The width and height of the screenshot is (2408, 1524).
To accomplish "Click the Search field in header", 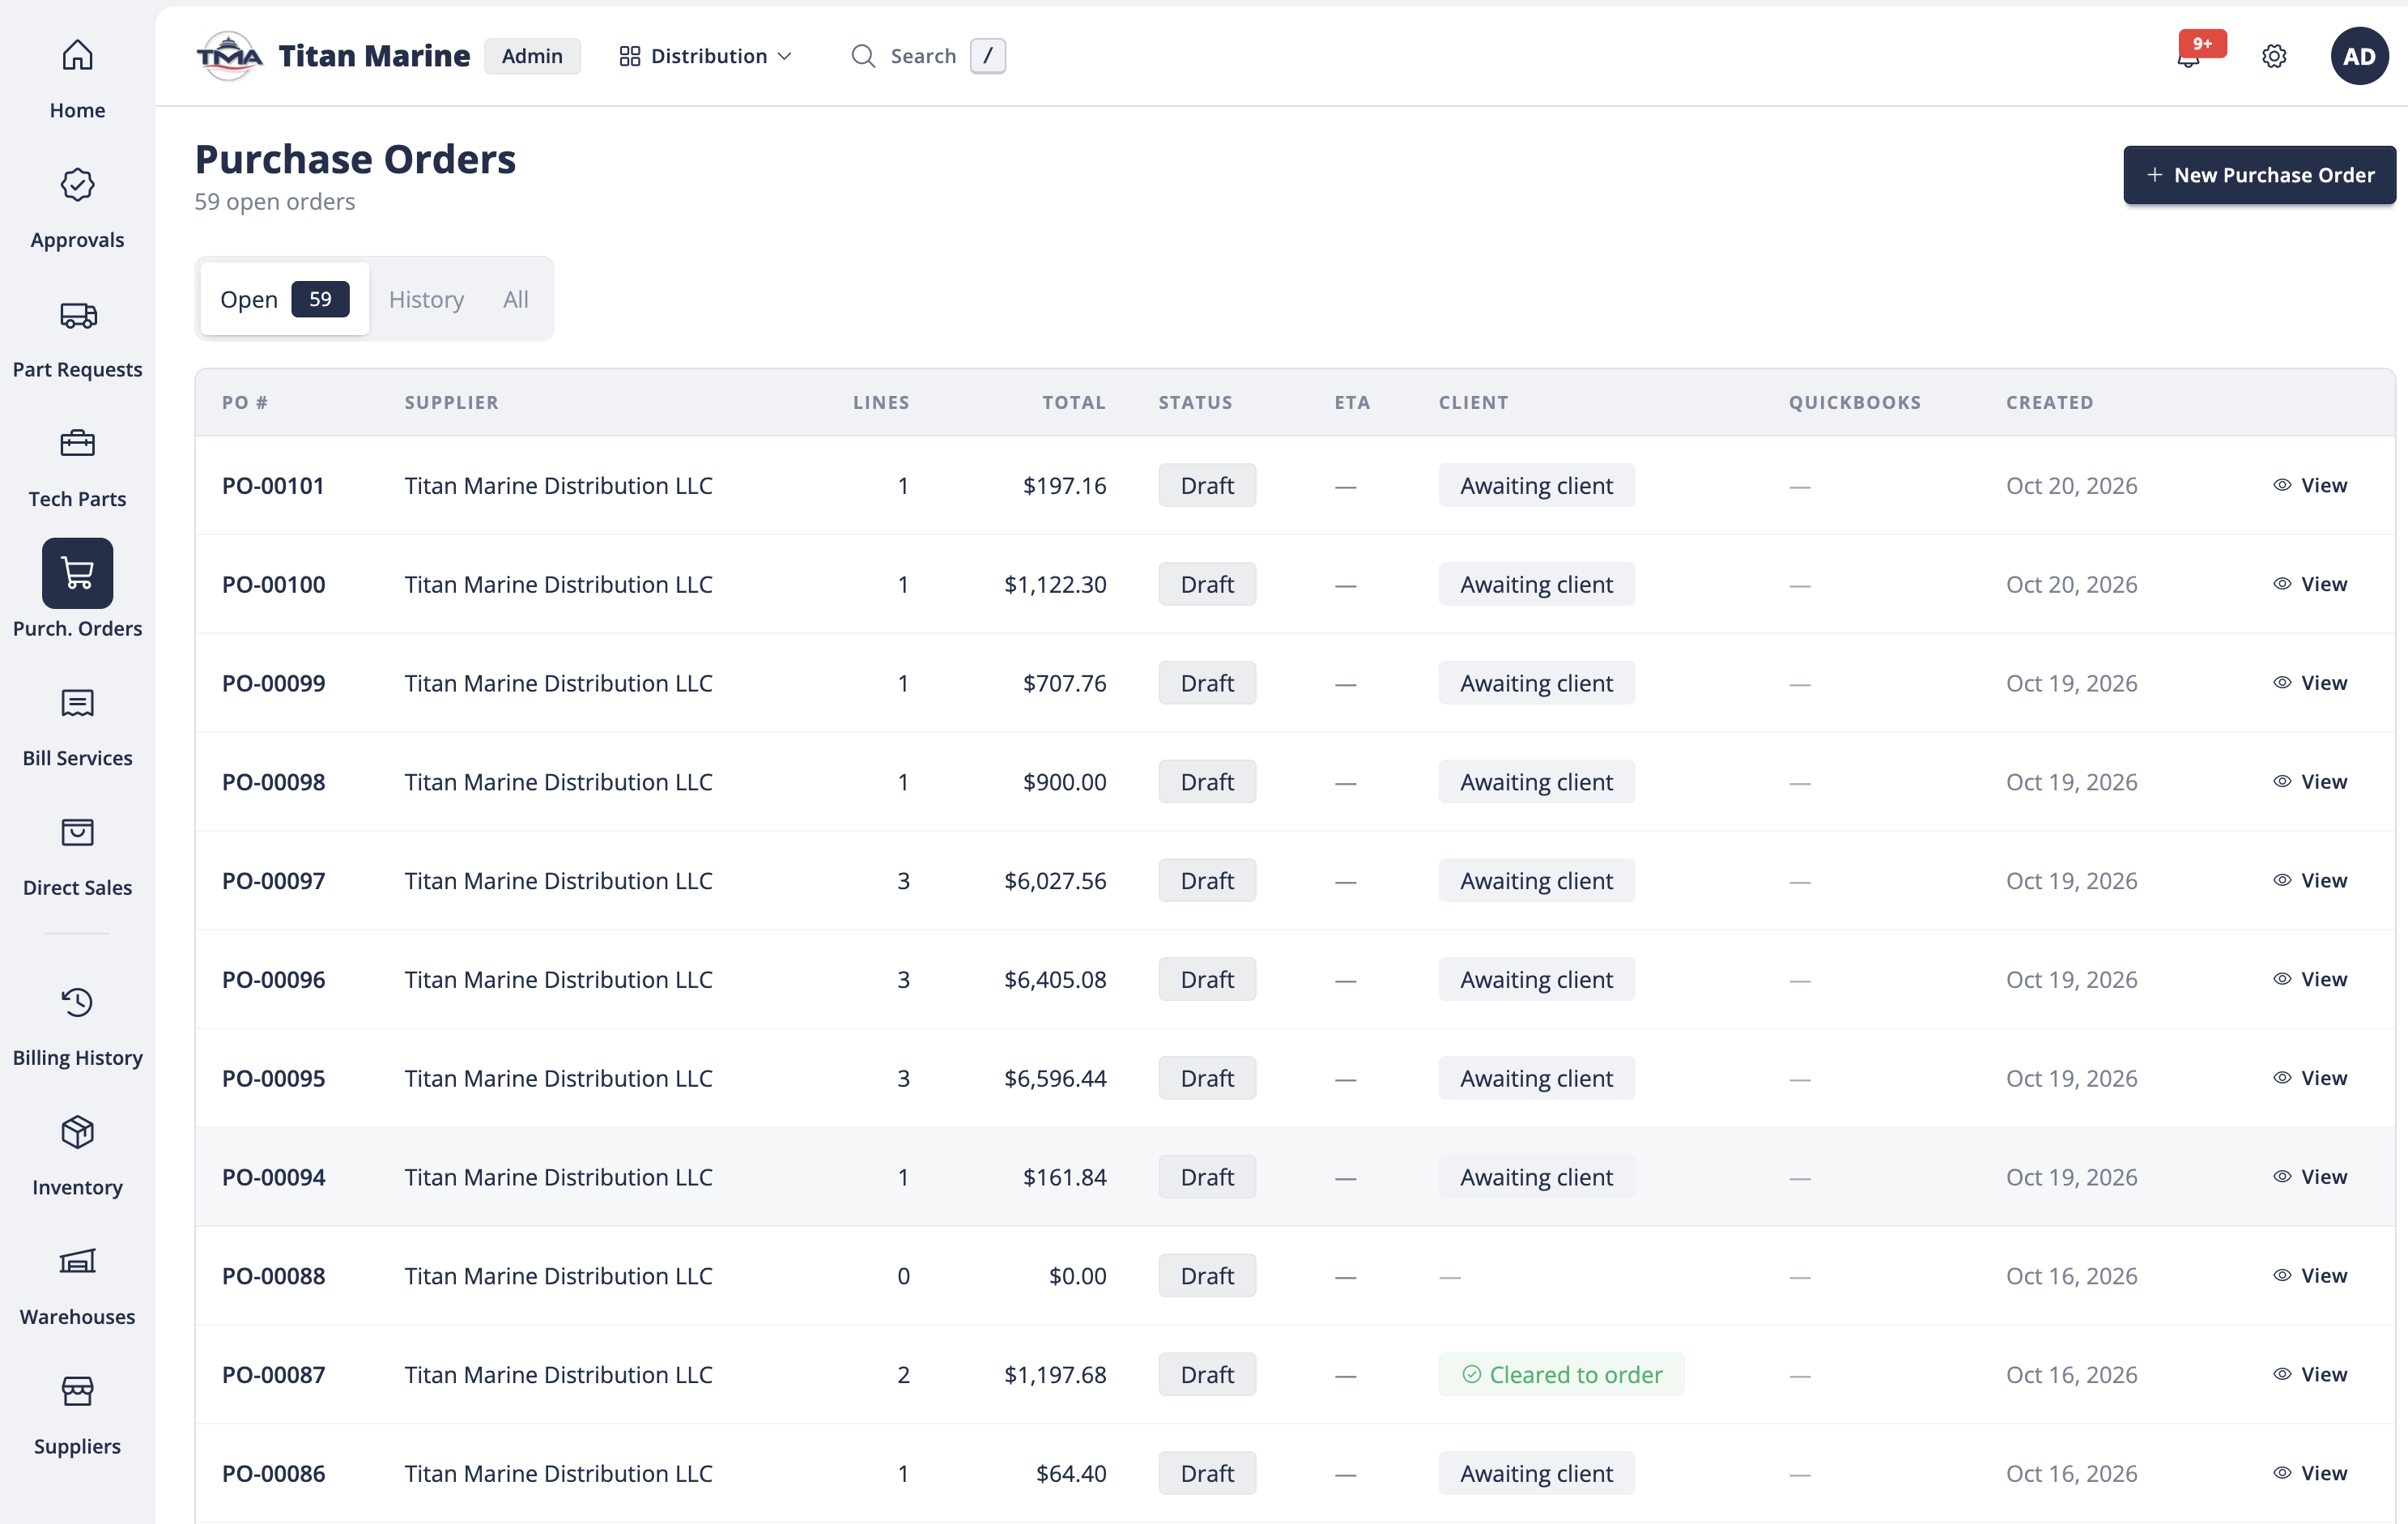I will [927, 56].
